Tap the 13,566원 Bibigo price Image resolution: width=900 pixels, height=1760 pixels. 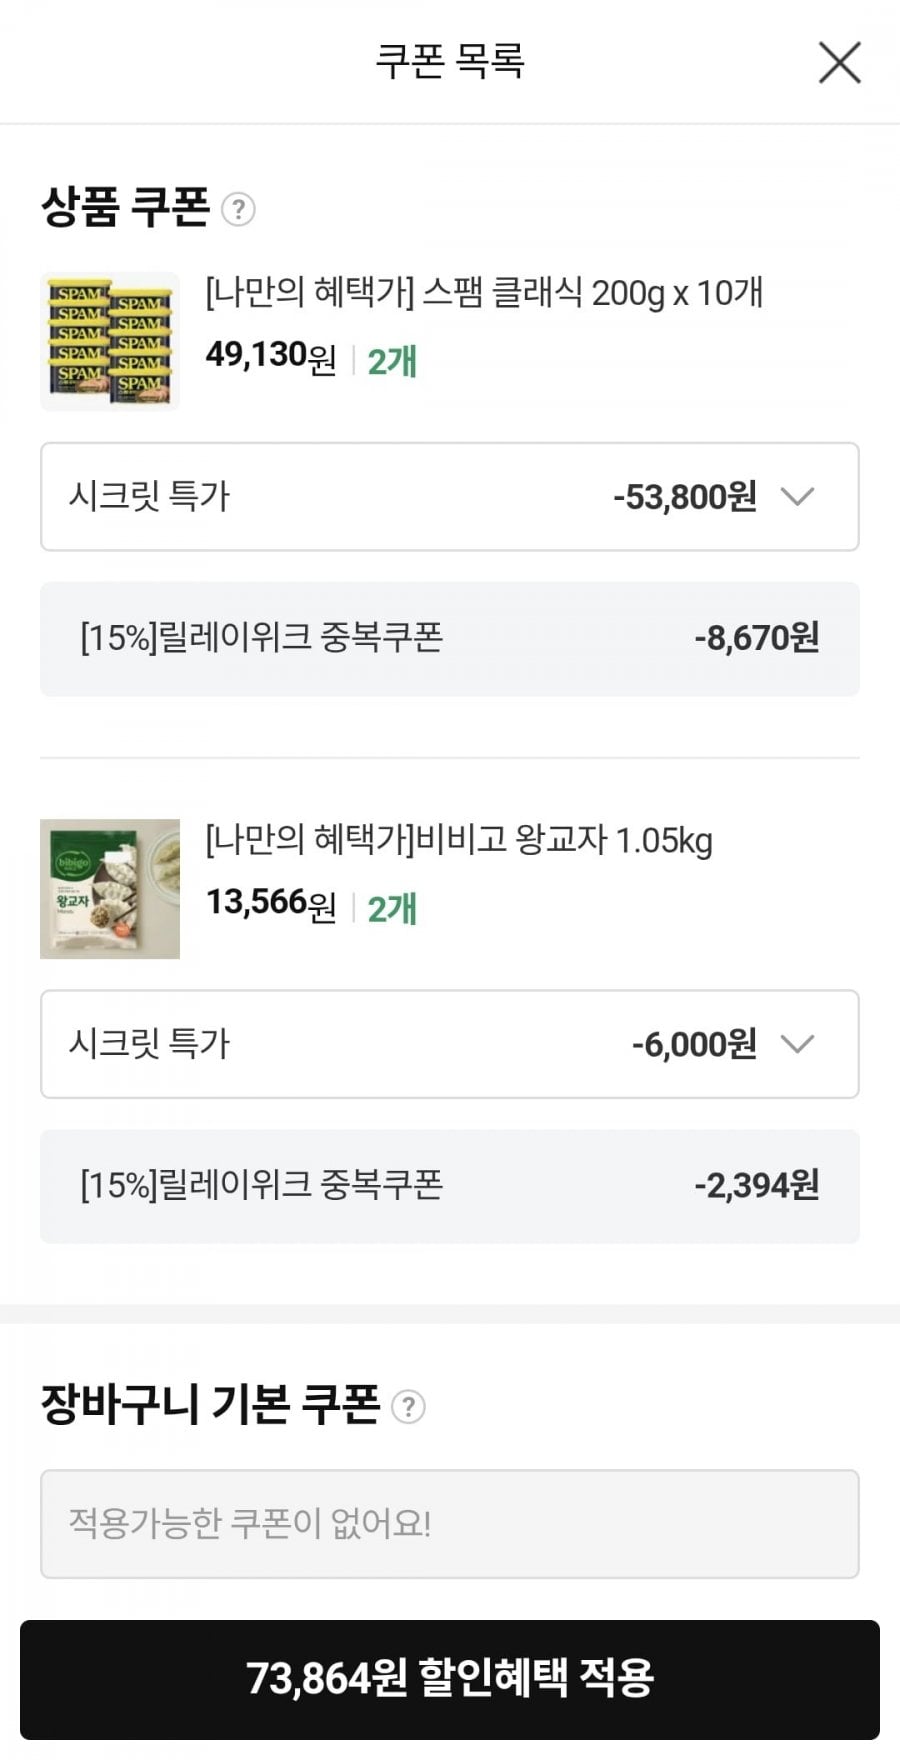[271, 904]
